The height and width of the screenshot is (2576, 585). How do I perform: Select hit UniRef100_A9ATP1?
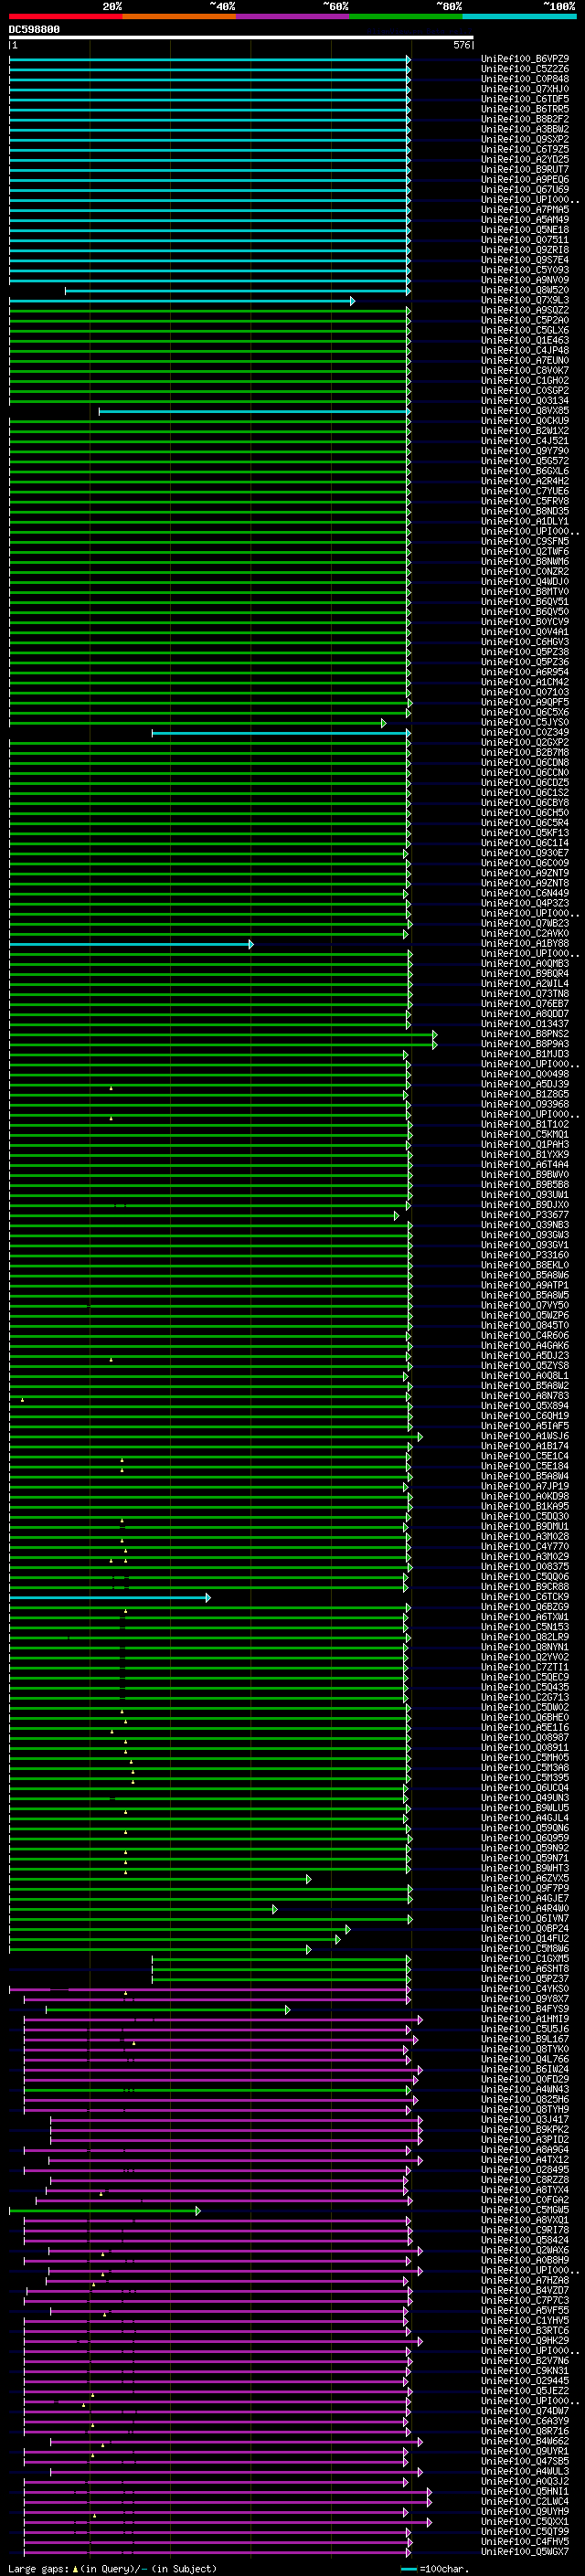[x=525, y=1285]
